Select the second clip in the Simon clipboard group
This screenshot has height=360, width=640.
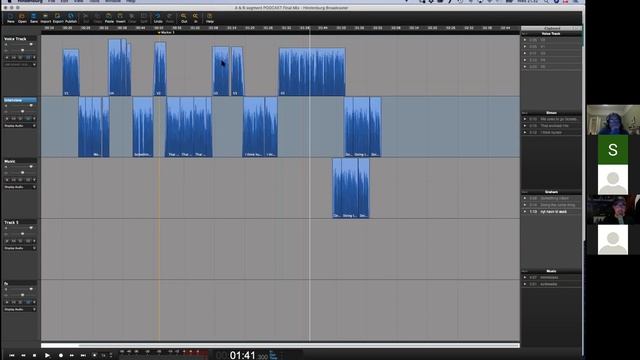tap(551, 126)
